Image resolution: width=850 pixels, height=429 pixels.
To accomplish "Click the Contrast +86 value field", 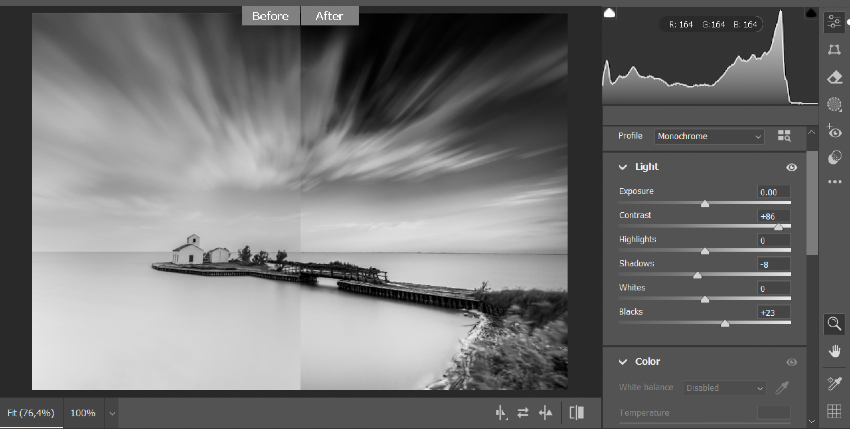I will 774,216.
